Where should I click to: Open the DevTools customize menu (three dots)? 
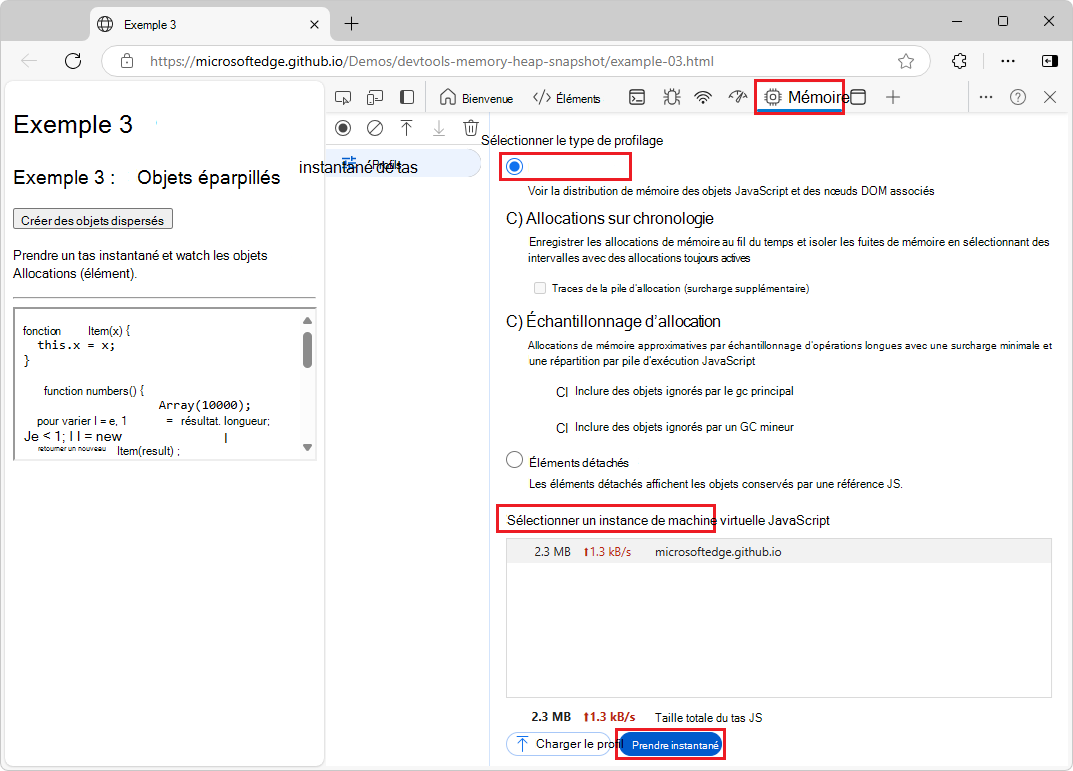tap(985, 97)
